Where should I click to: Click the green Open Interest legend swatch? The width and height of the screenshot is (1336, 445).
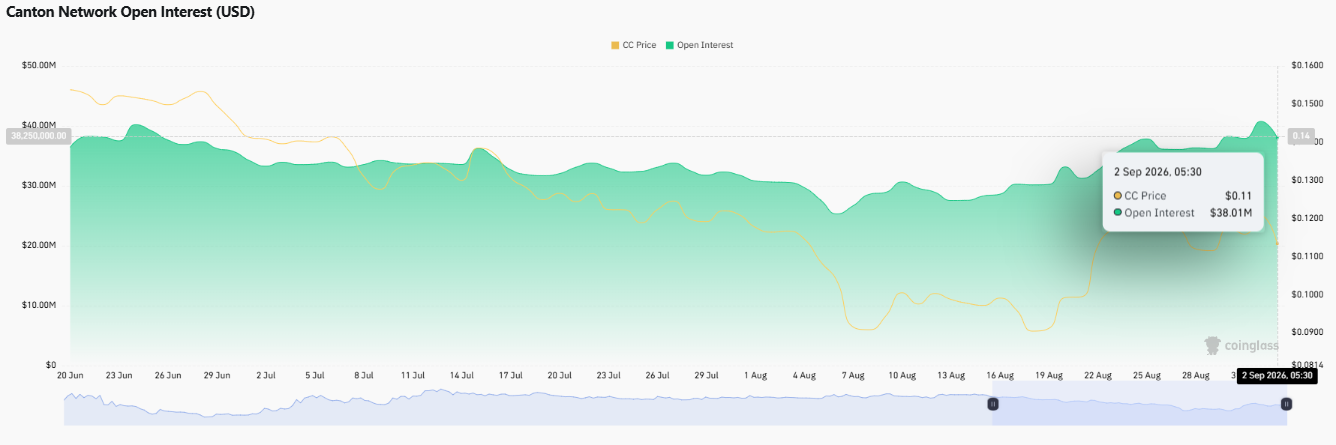(x=669, y=45)
